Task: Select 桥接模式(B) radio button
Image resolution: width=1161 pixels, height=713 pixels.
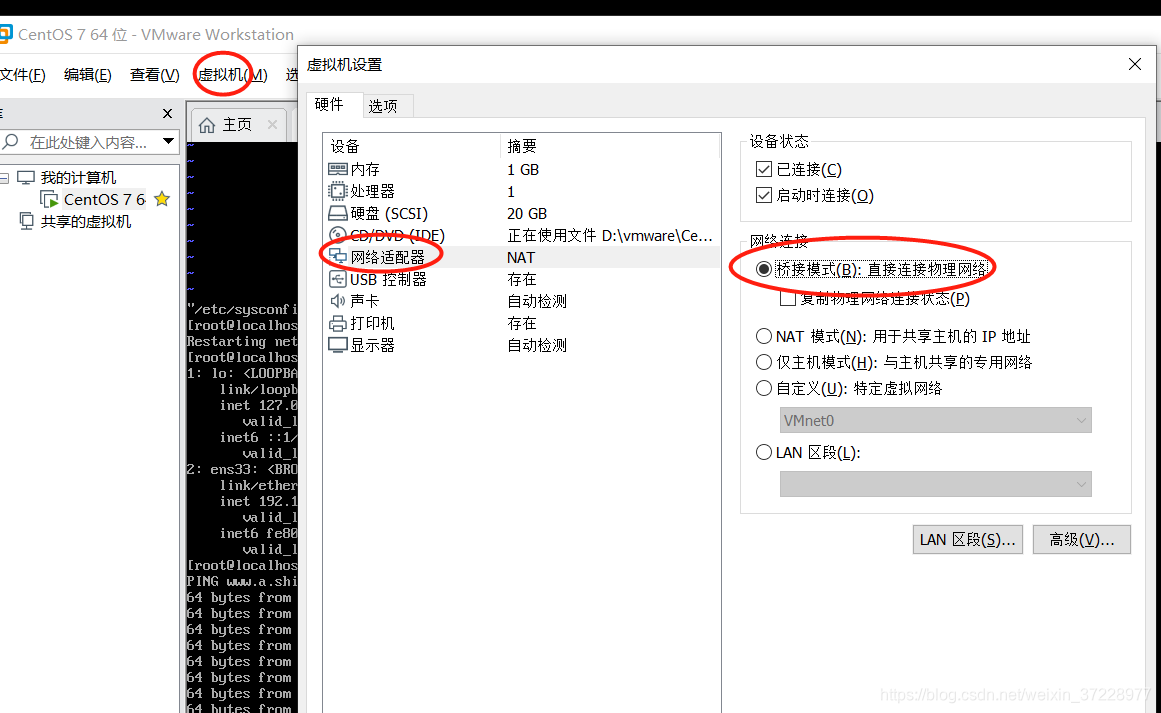Action: (763, 270)
